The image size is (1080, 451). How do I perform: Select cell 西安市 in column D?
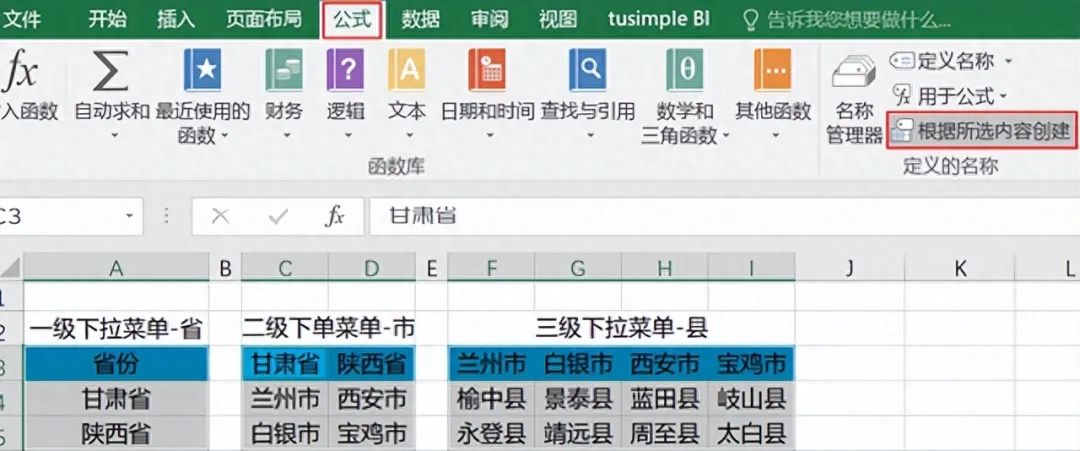coord(372,399)
